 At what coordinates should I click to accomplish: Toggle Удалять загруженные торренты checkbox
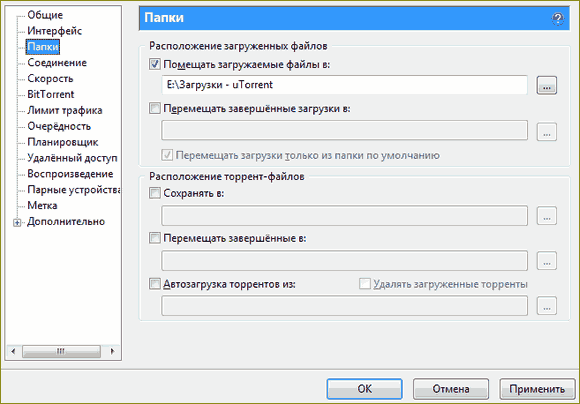pyautogui.click(x=365, y=284)
